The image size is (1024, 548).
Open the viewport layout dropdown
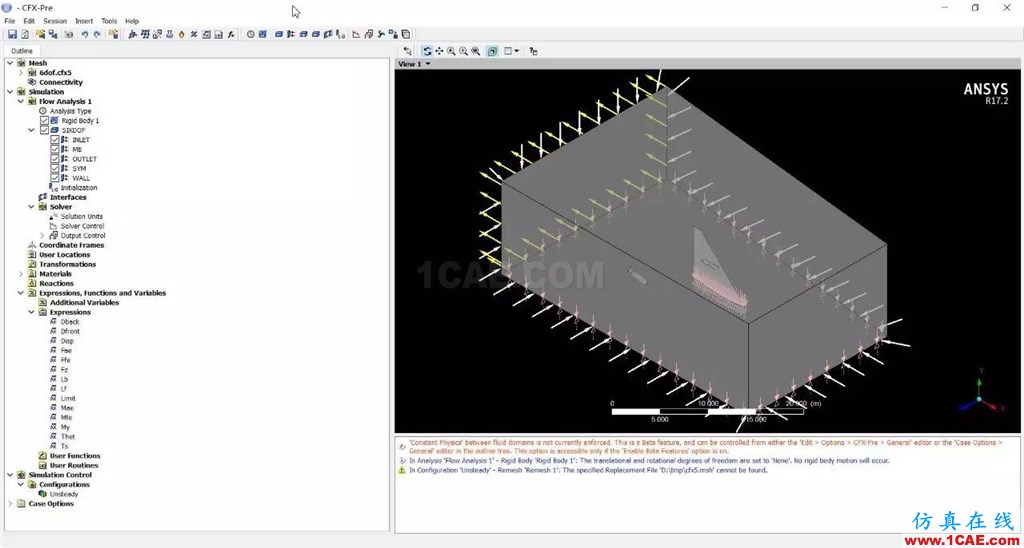pos(517,51)
